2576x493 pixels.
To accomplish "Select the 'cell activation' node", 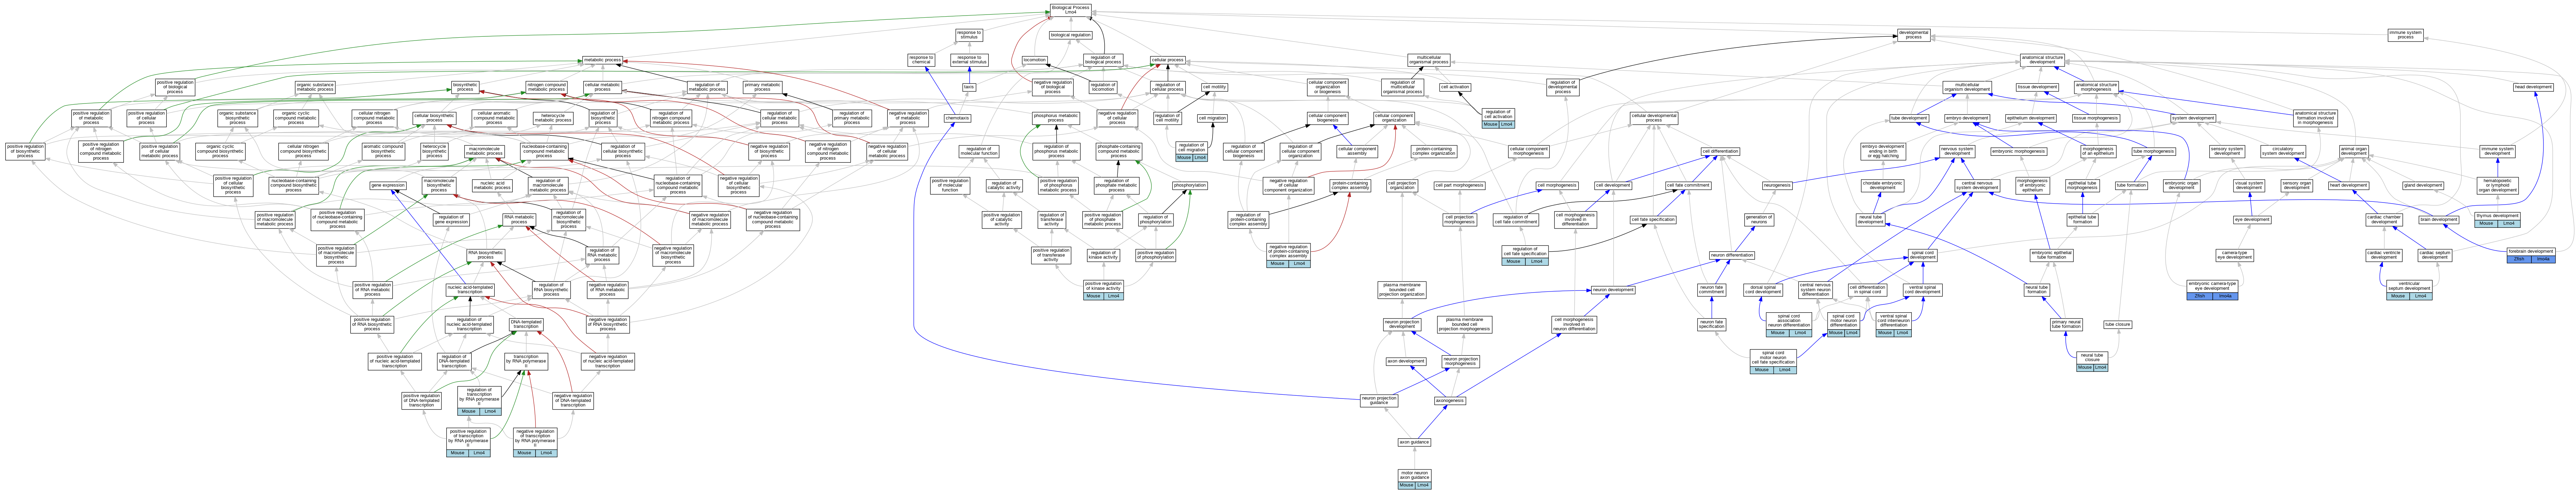I will tap(1455, 87).
